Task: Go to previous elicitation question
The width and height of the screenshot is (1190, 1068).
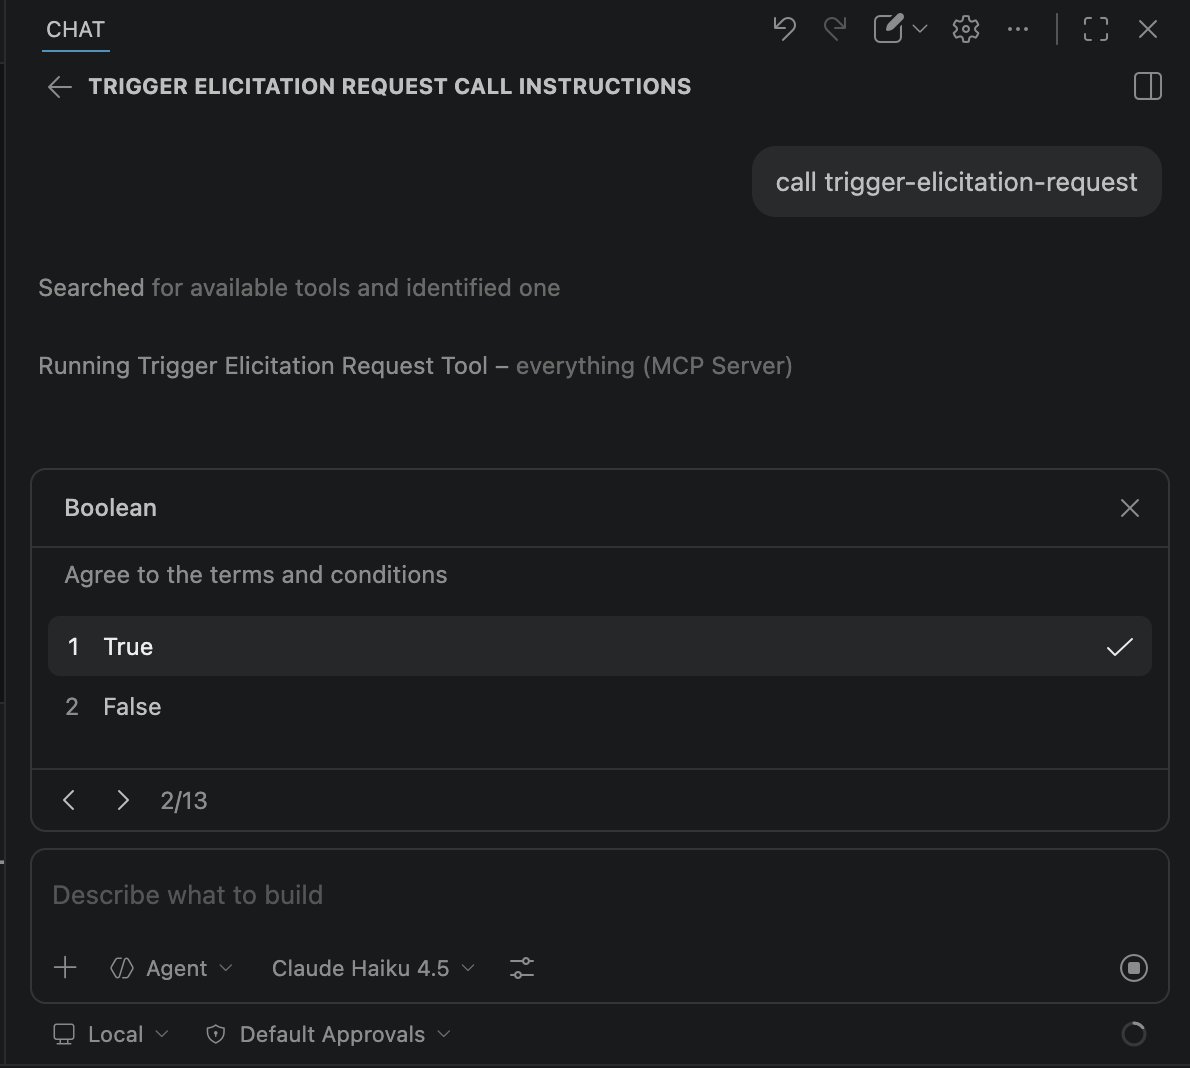Action: (69, 800)
